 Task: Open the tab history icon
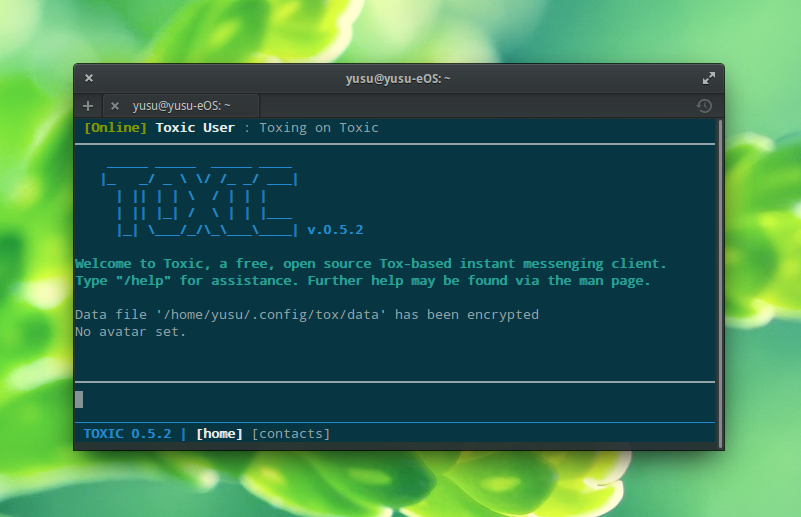(704, 106)
